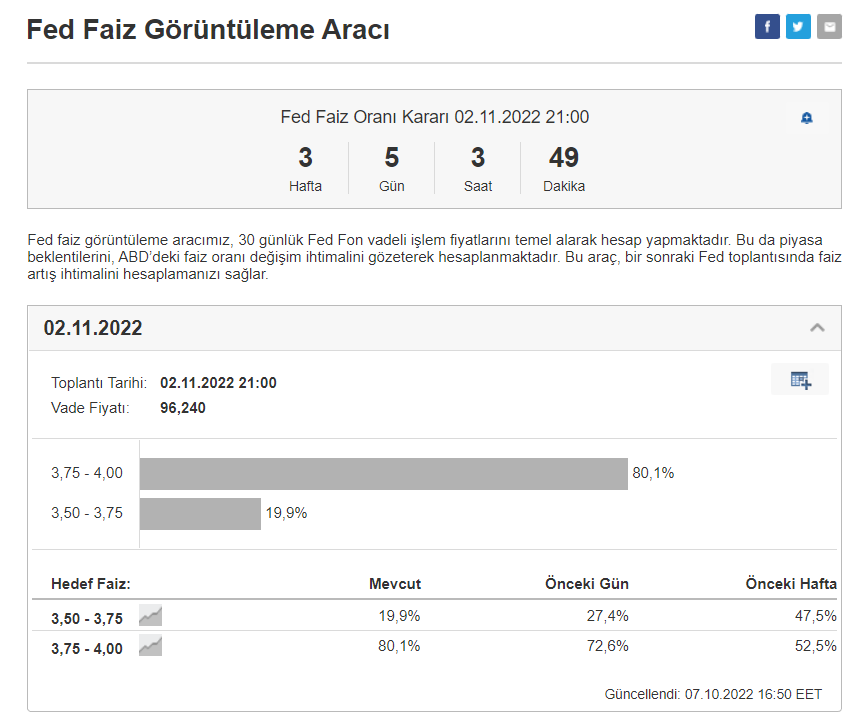Click the bell alert icon
862x725 pixels.
807,118
